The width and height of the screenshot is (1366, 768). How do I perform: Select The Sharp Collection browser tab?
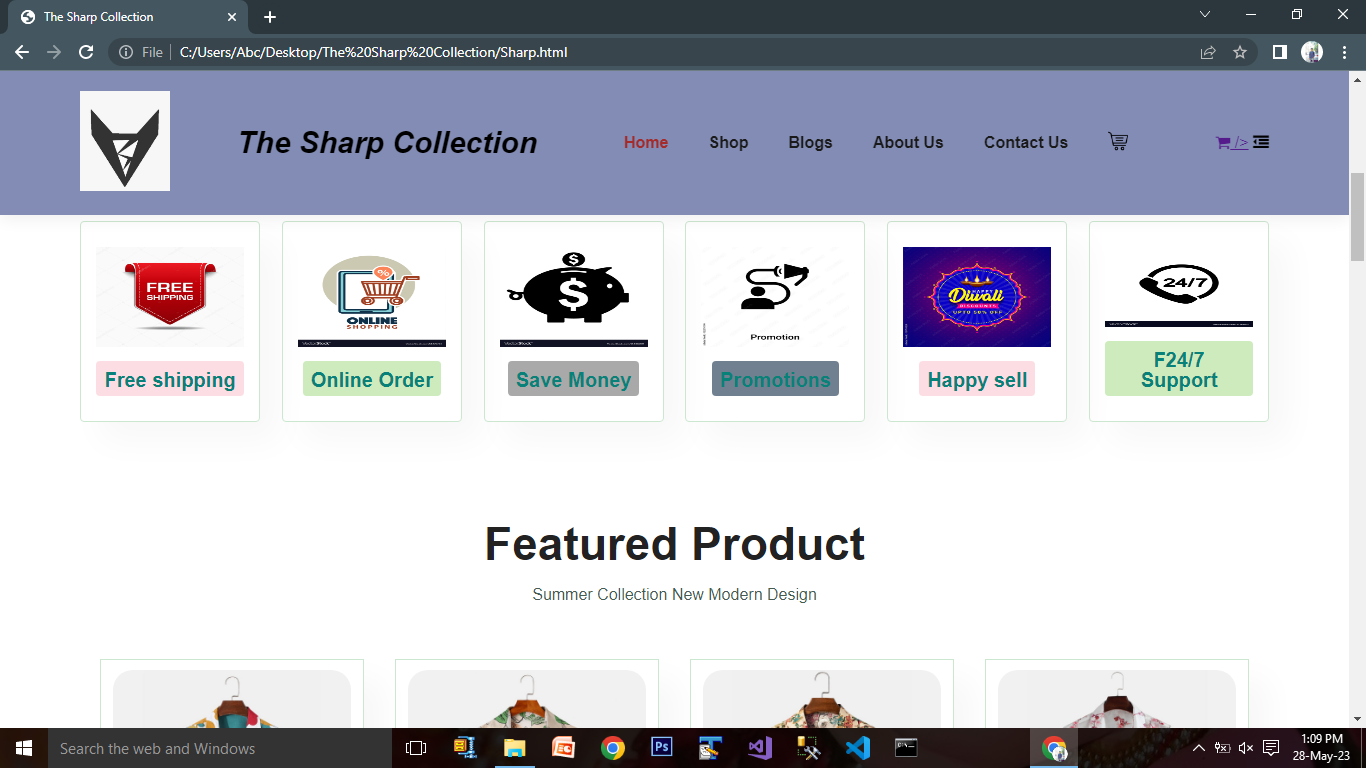click(x=126, y=17)
